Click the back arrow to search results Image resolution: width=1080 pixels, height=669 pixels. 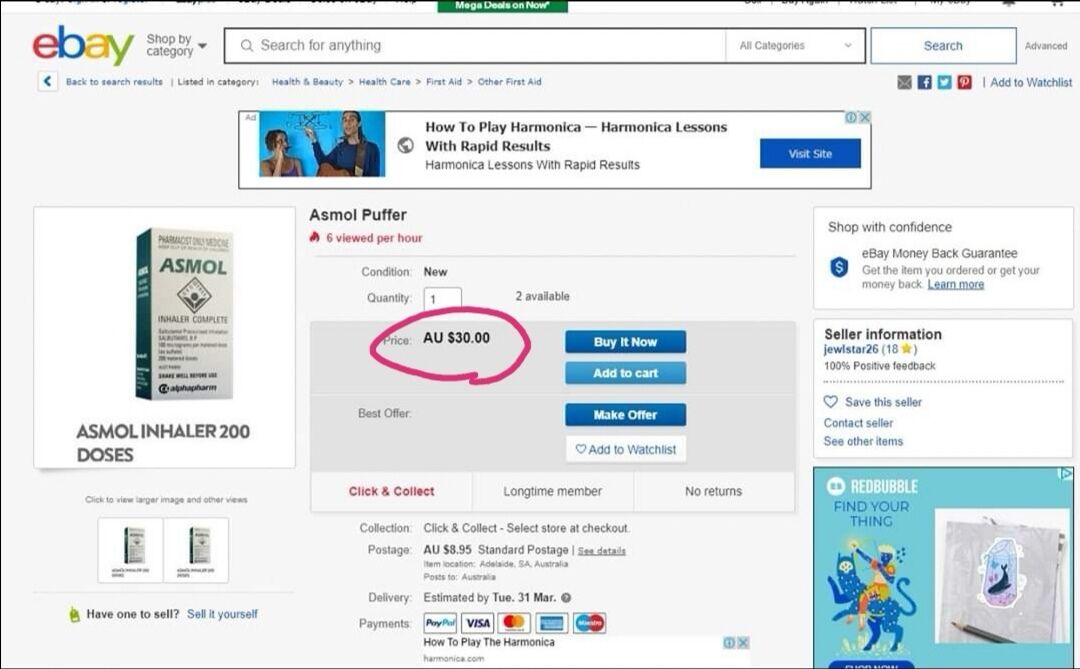click(47, 82)
